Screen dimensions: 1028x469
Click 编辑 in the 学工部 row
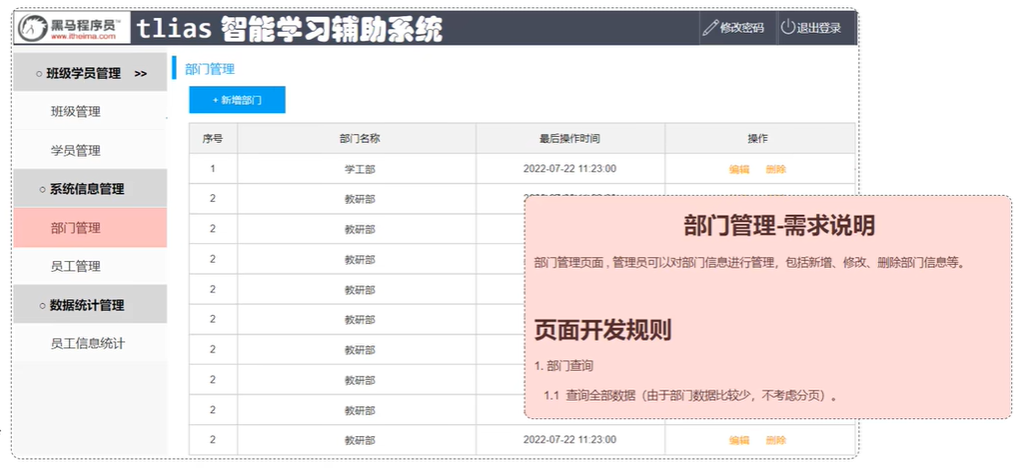[x=739, y=169]
